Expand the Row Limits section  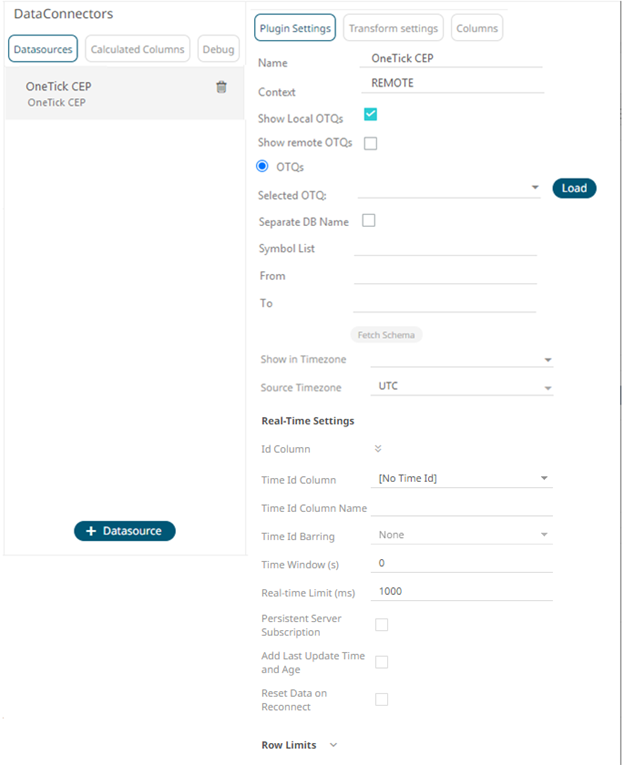click(333, 745)
